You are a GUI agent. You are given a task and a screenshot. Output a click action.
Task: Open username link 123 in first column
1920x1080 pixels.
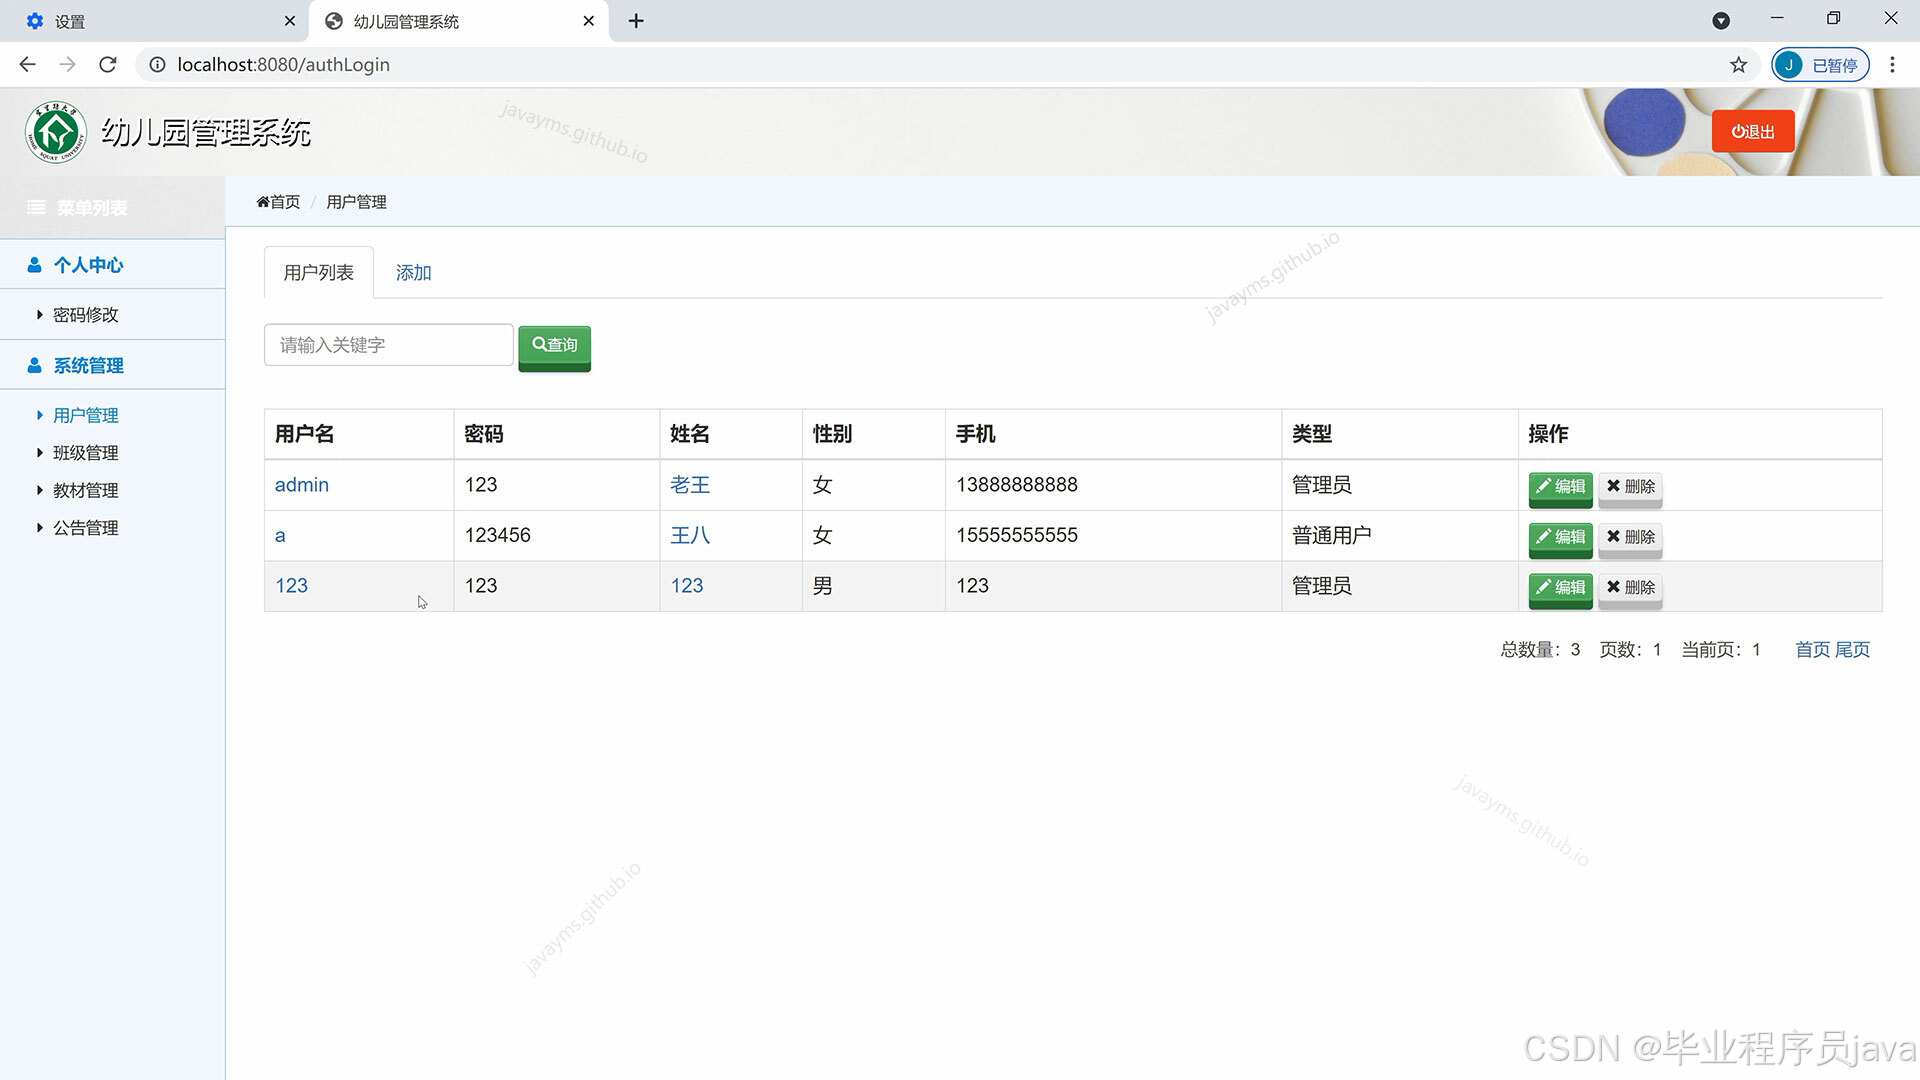292,586
